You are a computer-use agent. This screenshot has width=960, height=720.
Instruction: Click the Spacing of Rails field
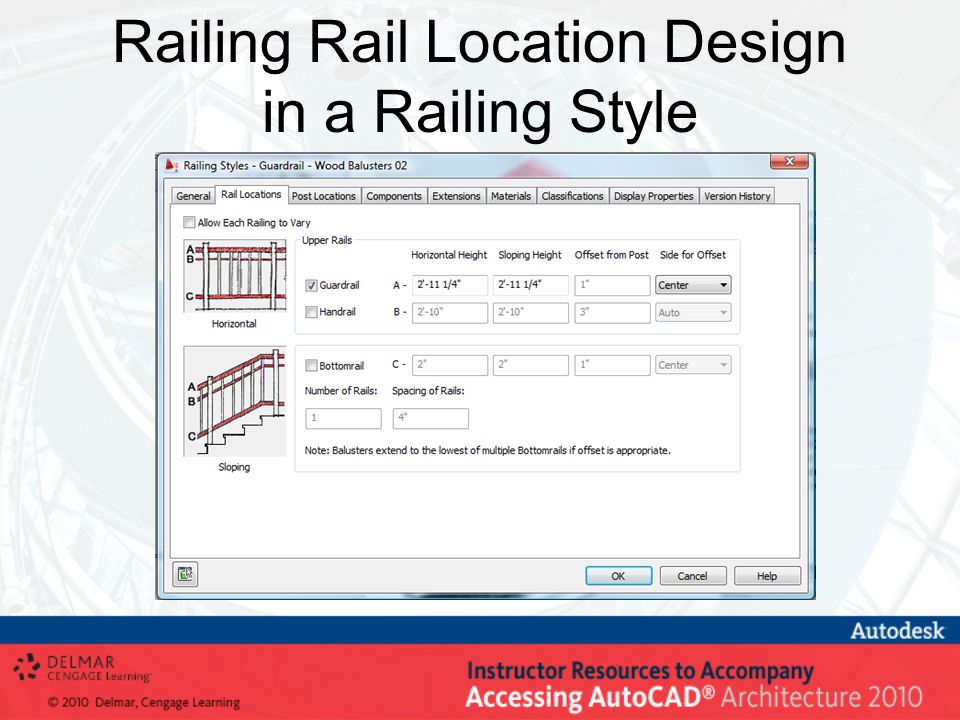click(430, 418)
